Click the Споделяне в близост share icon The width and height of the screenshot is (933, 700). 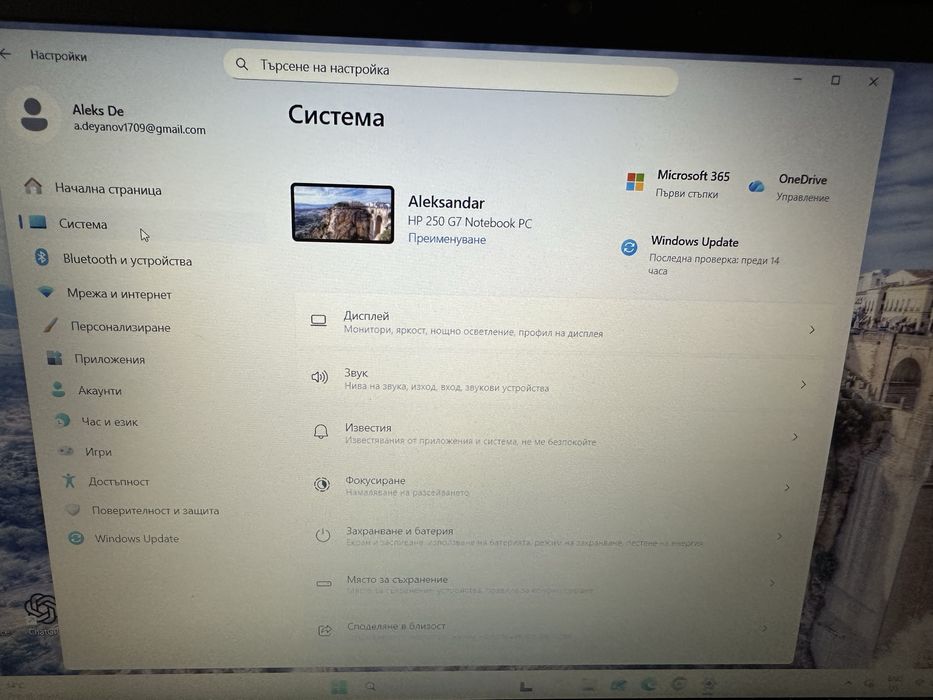325,630
